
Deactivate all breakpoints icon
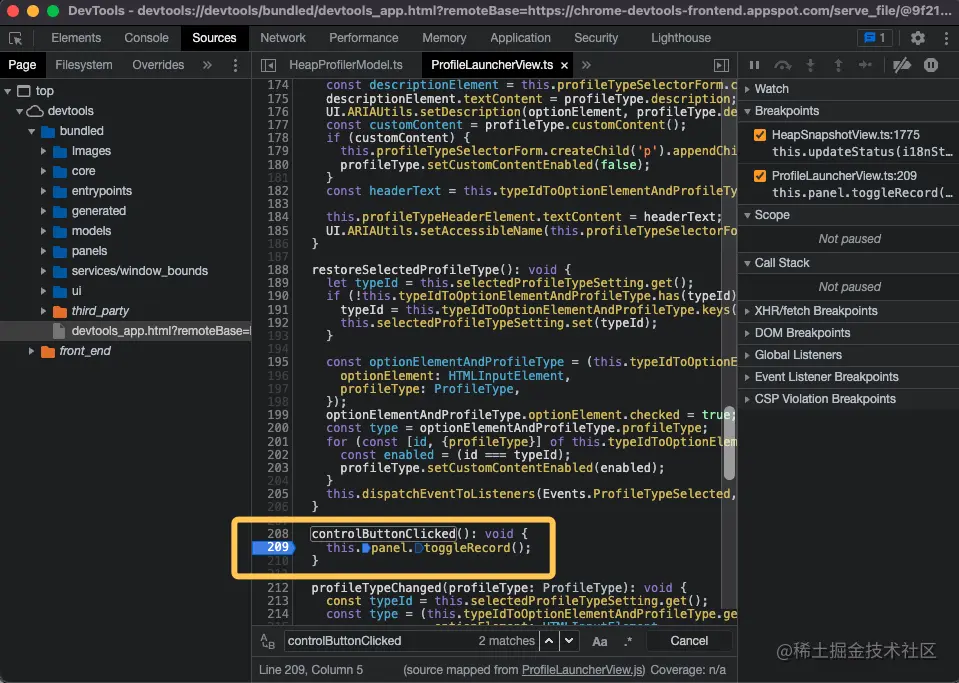coord(902,65)
